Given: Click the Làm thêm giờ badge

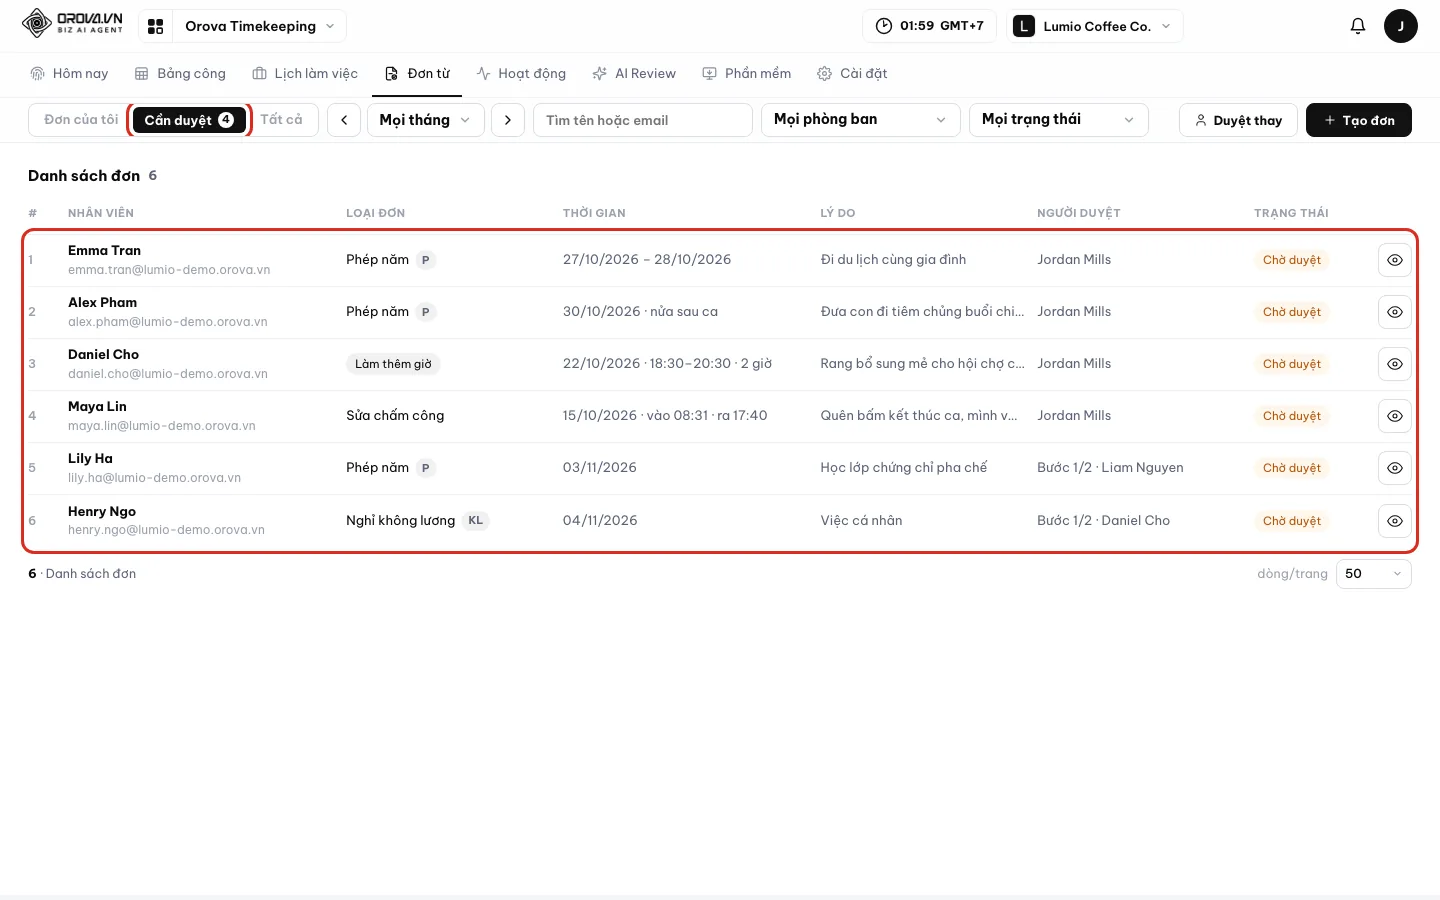Looking at the screenshot, I should pyautogui.click(x=393, y=364).
